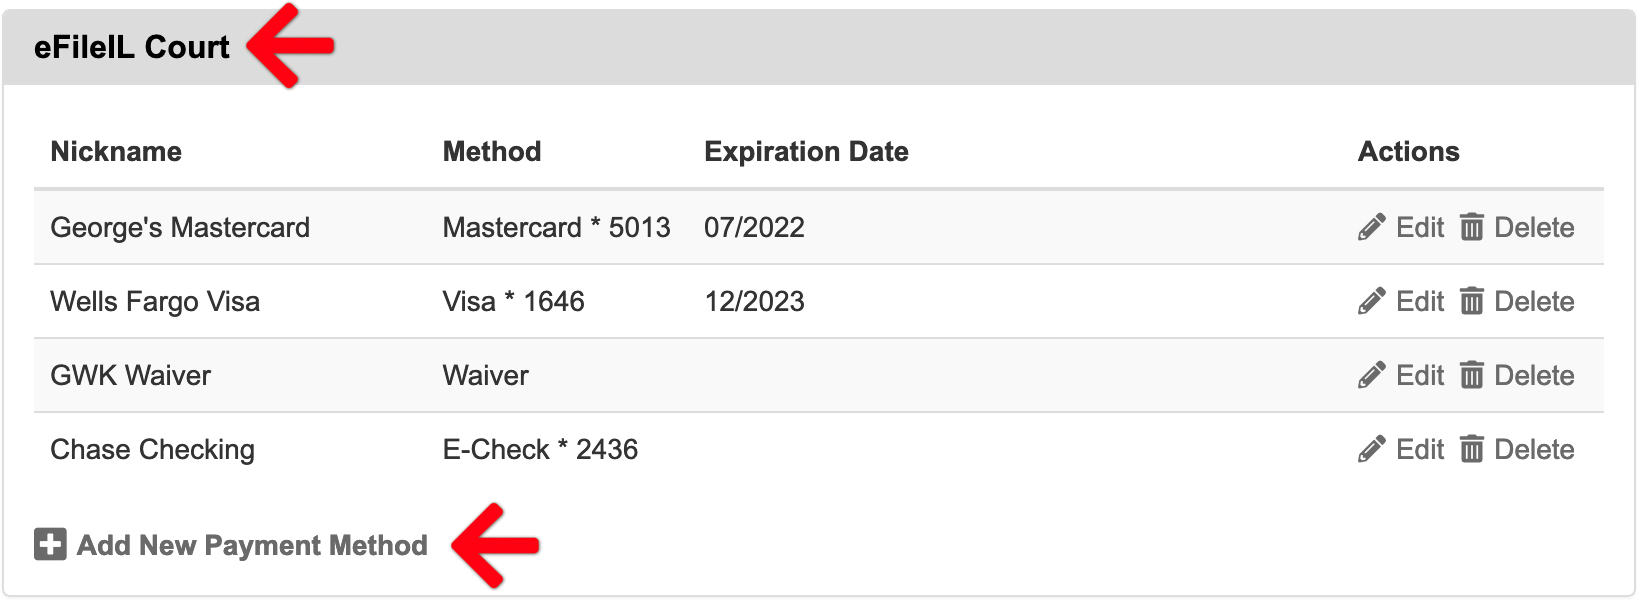Edit the GWK Waiver entry
Viewport: 1638px width, 601px height.
1401,375
